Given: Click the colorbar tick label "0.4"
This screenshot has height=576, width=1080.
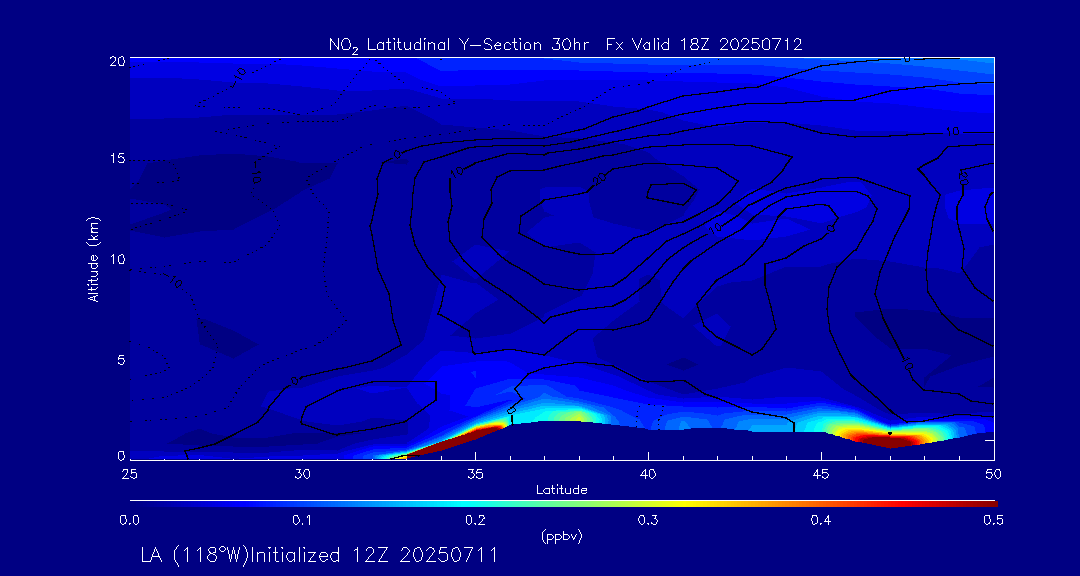Looking at the screenshot, I should tap(821, 521).
